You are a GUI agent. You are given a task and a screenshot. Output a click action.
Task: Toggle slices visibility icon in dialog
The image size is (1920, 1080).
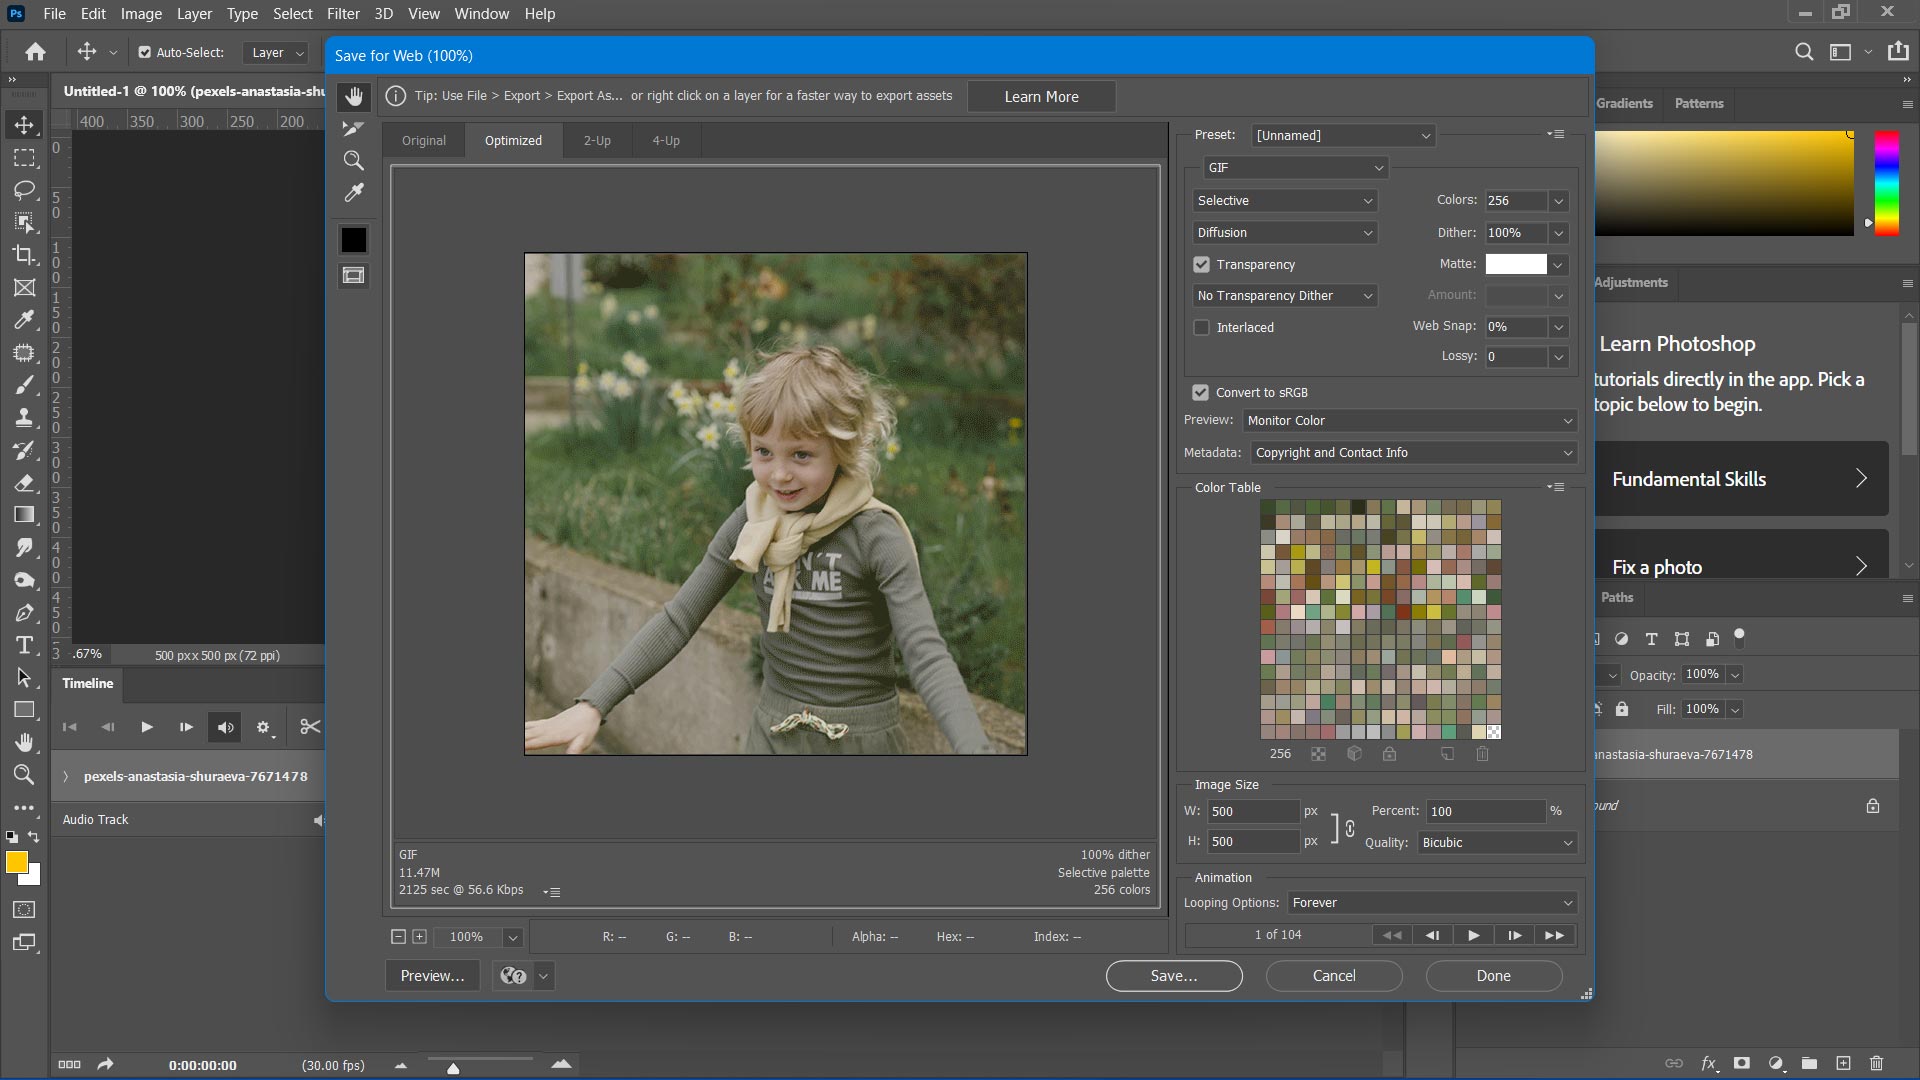[353, 275]
